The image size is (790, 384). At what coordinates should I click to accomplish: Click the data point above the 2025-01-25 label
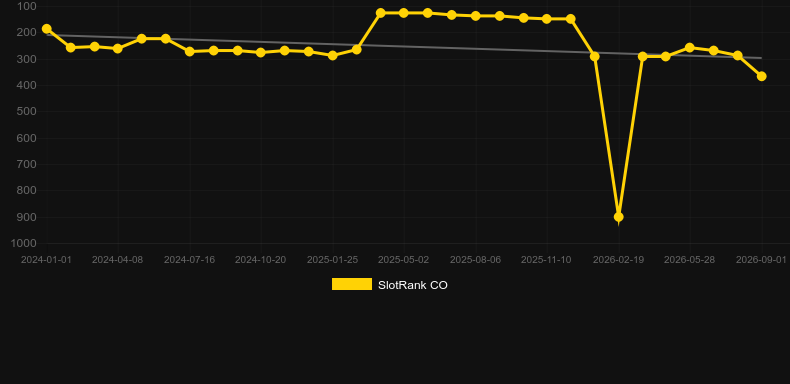click(x=333, y=55)
